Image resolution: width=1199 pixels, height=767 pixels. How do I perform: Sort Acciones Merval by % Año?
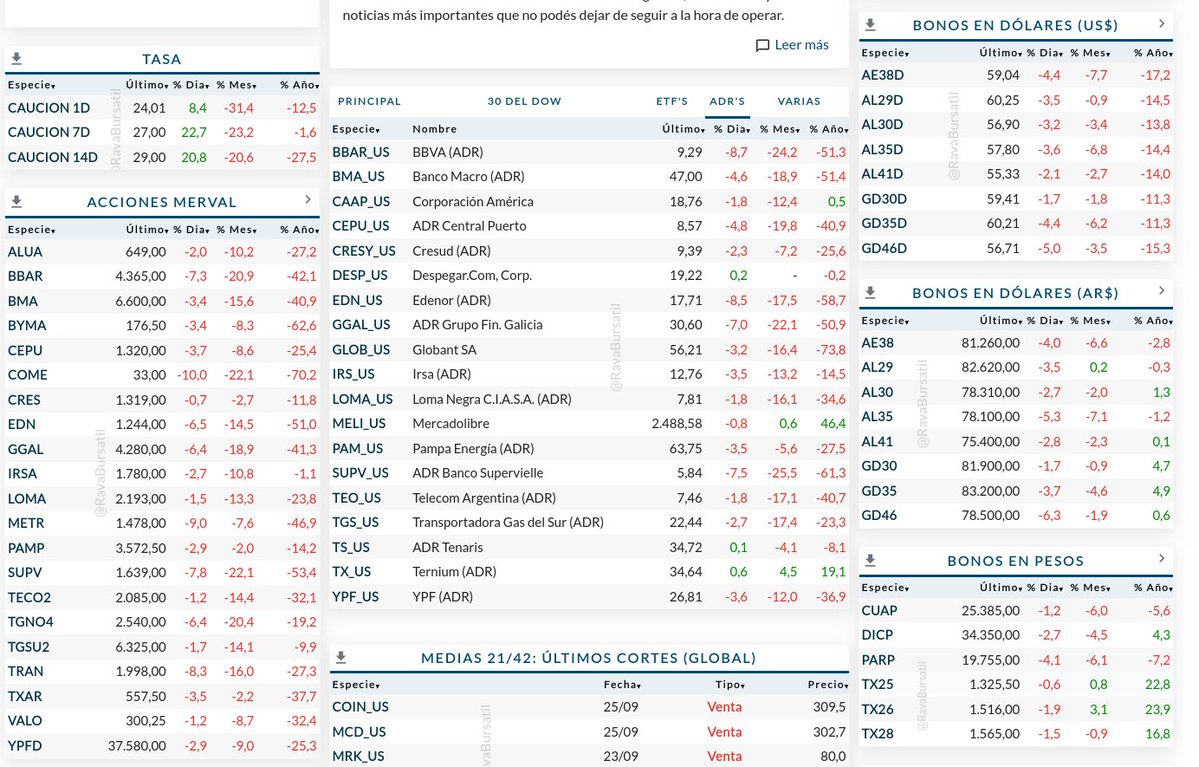coord(299,229)
